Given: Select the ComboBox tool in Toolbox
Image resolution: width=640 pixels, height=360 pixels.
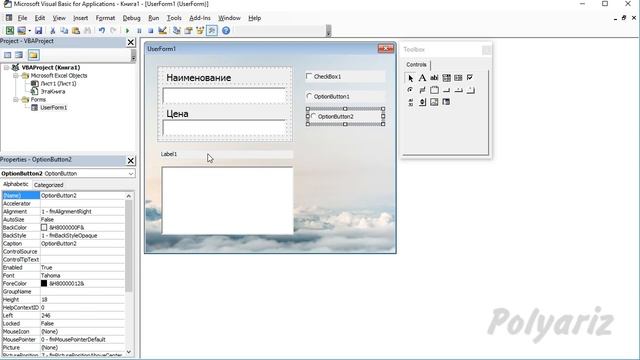Looking at the screenshot, I should 446,78.
